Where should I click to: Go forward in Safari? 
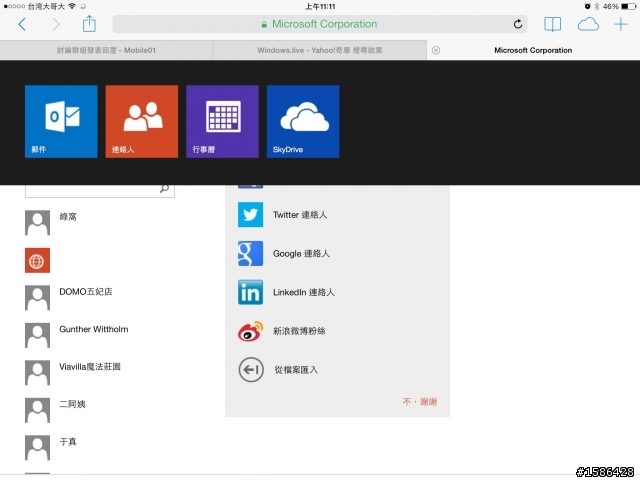point(56,24)
